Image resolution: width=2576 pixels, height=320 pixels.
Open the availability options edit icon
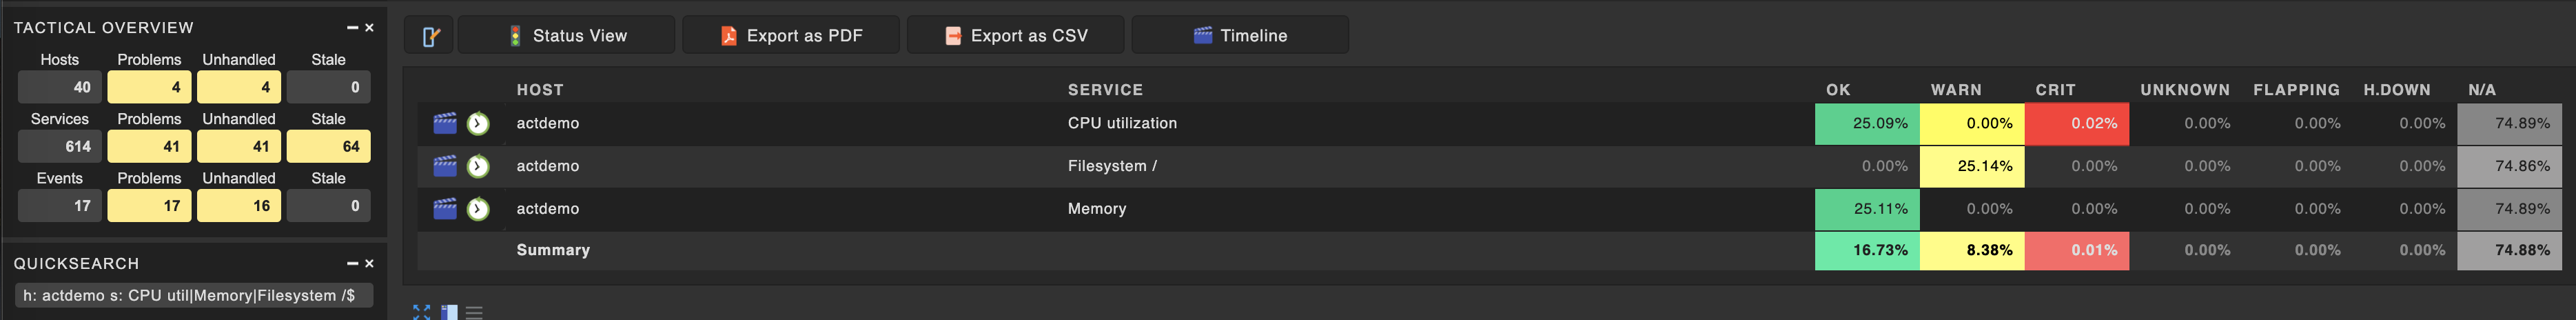pyautogui.click(x=430, y=36)
